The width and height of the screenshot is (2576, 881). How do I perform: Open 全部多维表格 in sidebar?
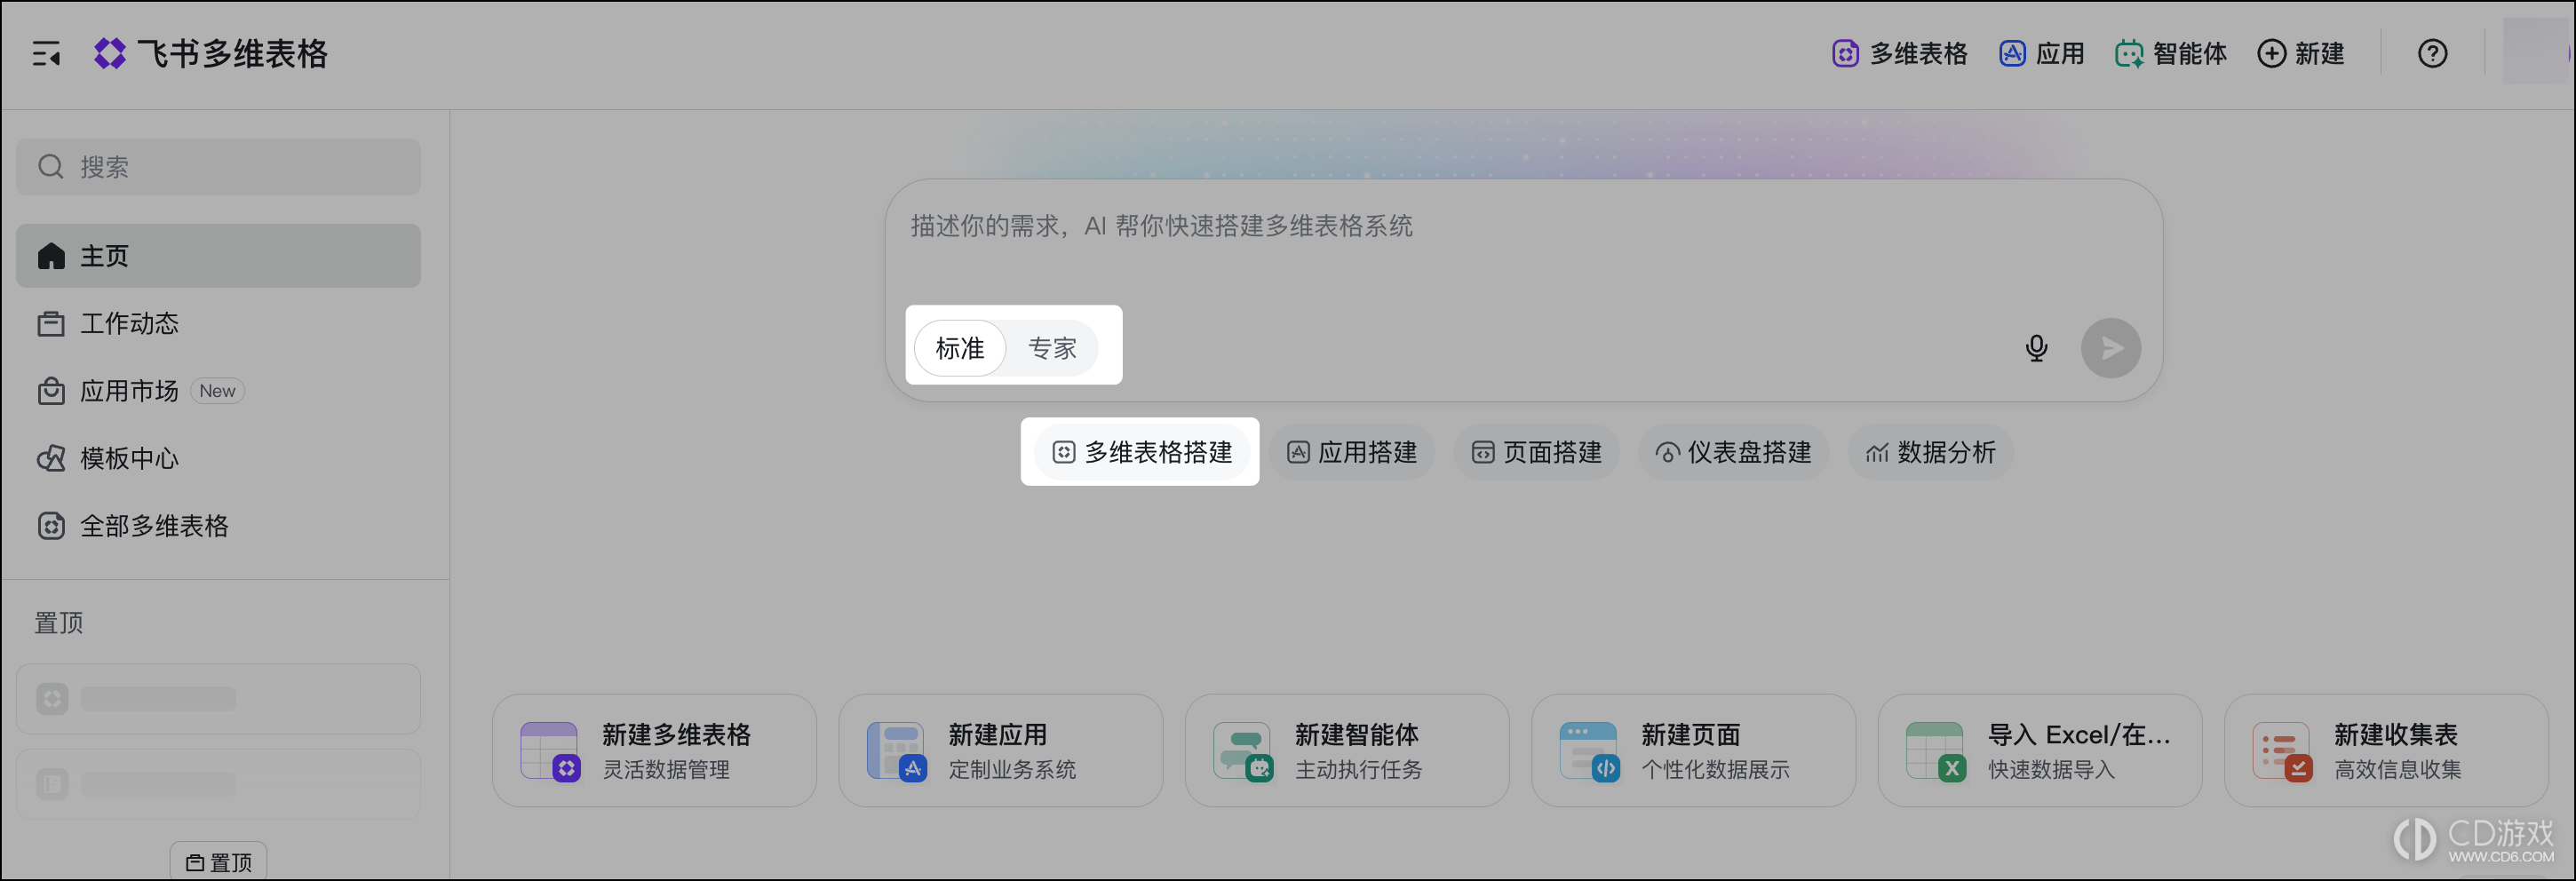pyautogui.click(x=218, y=526)
